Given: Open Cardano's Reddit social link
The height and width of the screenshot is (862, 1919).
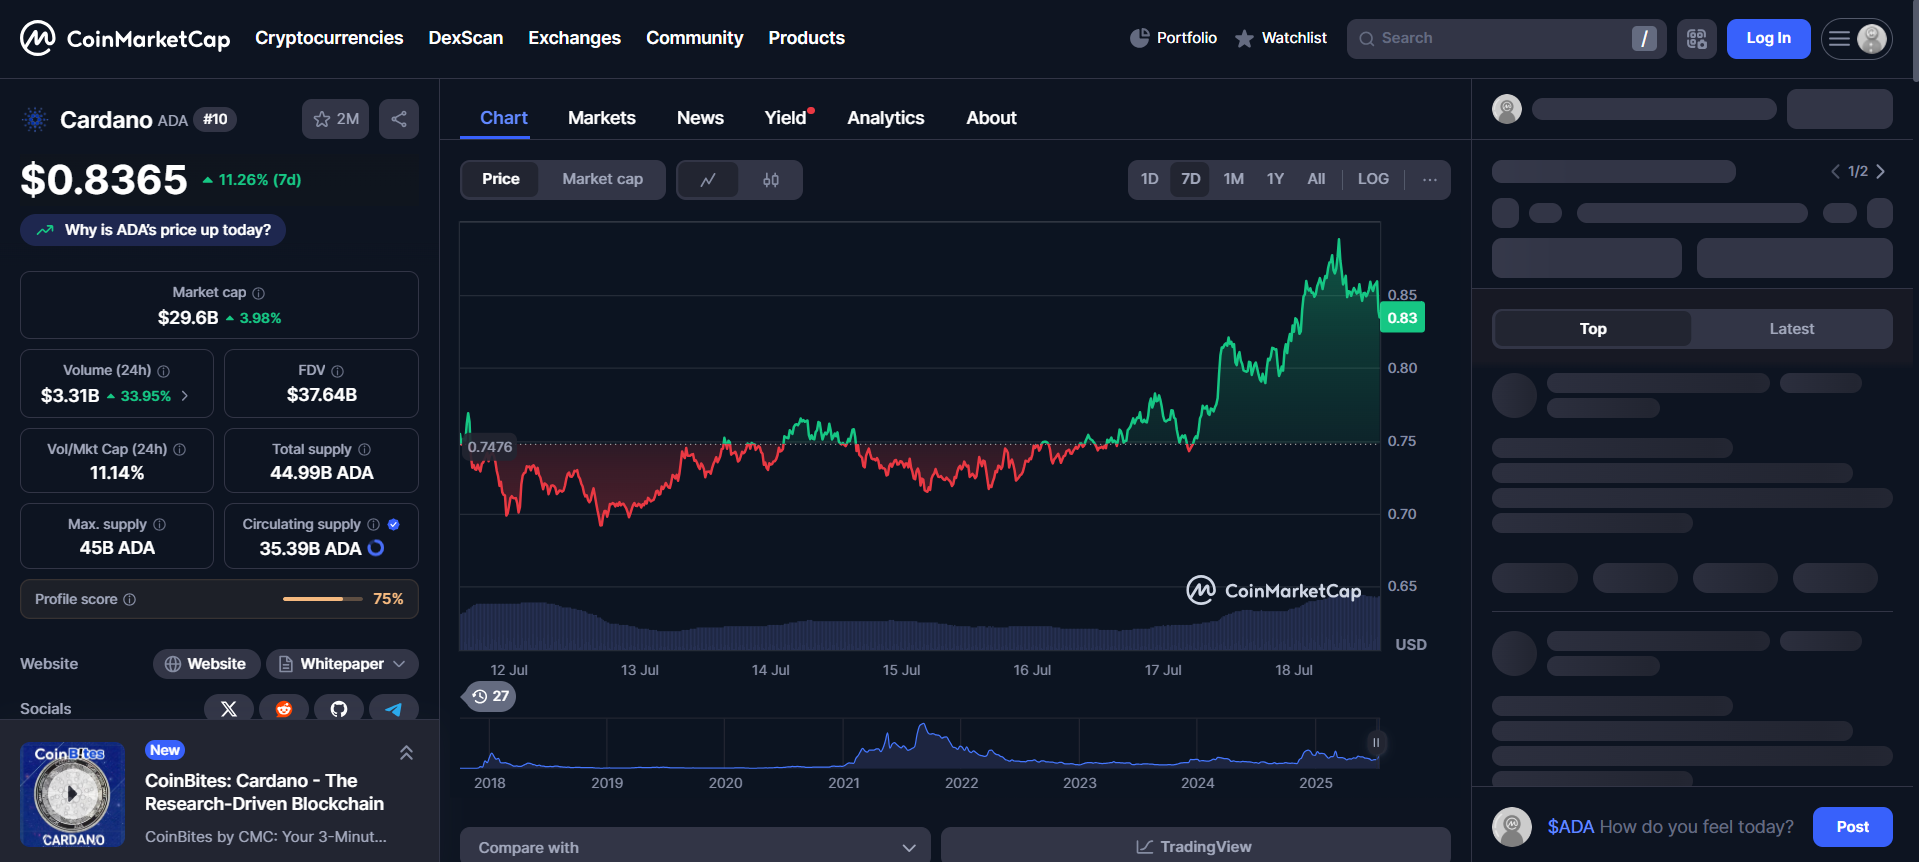Looking at the screenshot, I should (284, 708).
